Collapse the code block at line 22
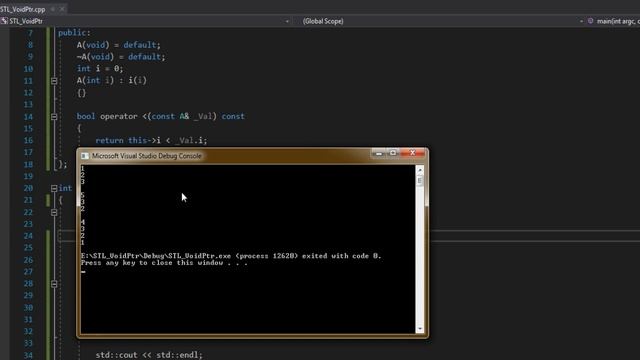The height and width of the screenshot is (360, 640). (54, 212)
